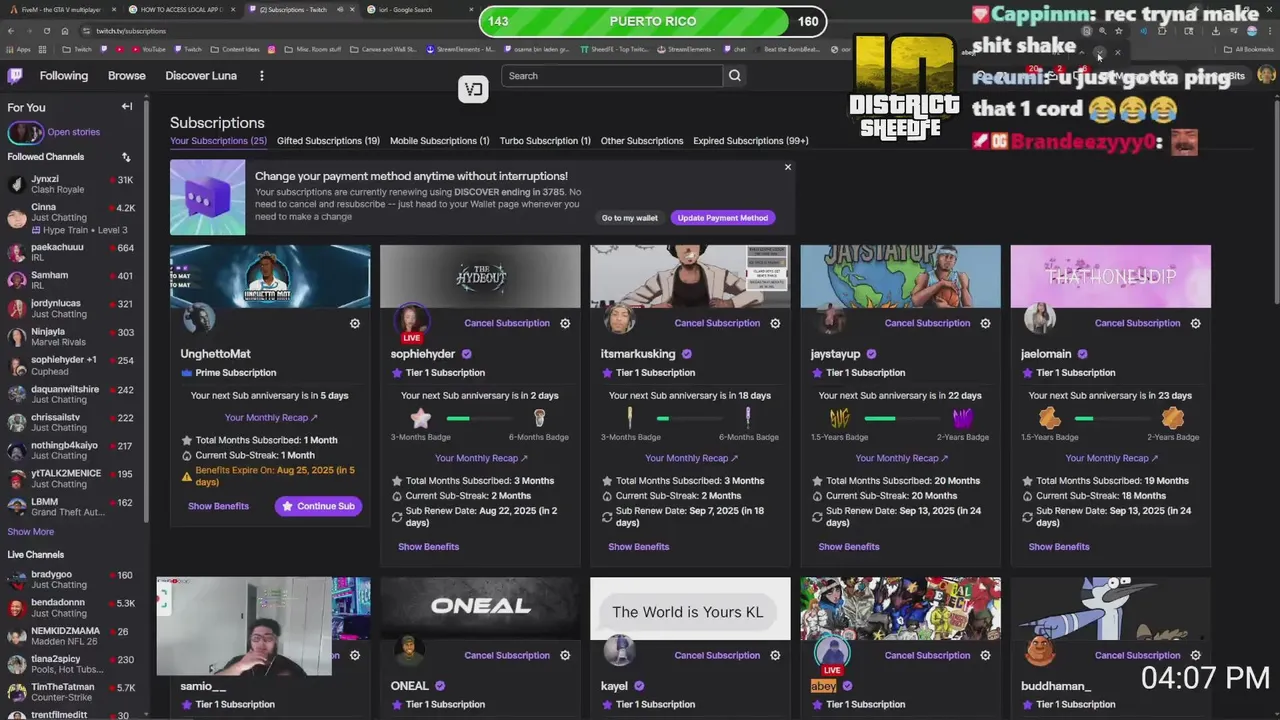
Task: Click itsmarkusking's profile avatar
Action: [x=620, y=319]
